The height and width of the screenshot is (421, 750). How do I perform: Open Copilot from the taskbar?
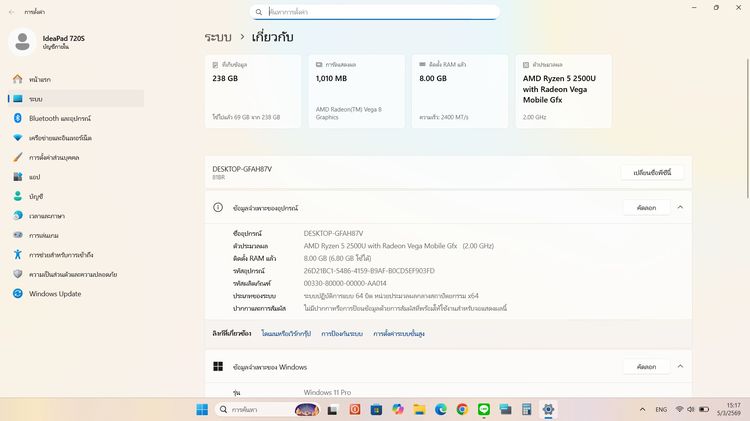pyautogui.click(x=397, y=410)
